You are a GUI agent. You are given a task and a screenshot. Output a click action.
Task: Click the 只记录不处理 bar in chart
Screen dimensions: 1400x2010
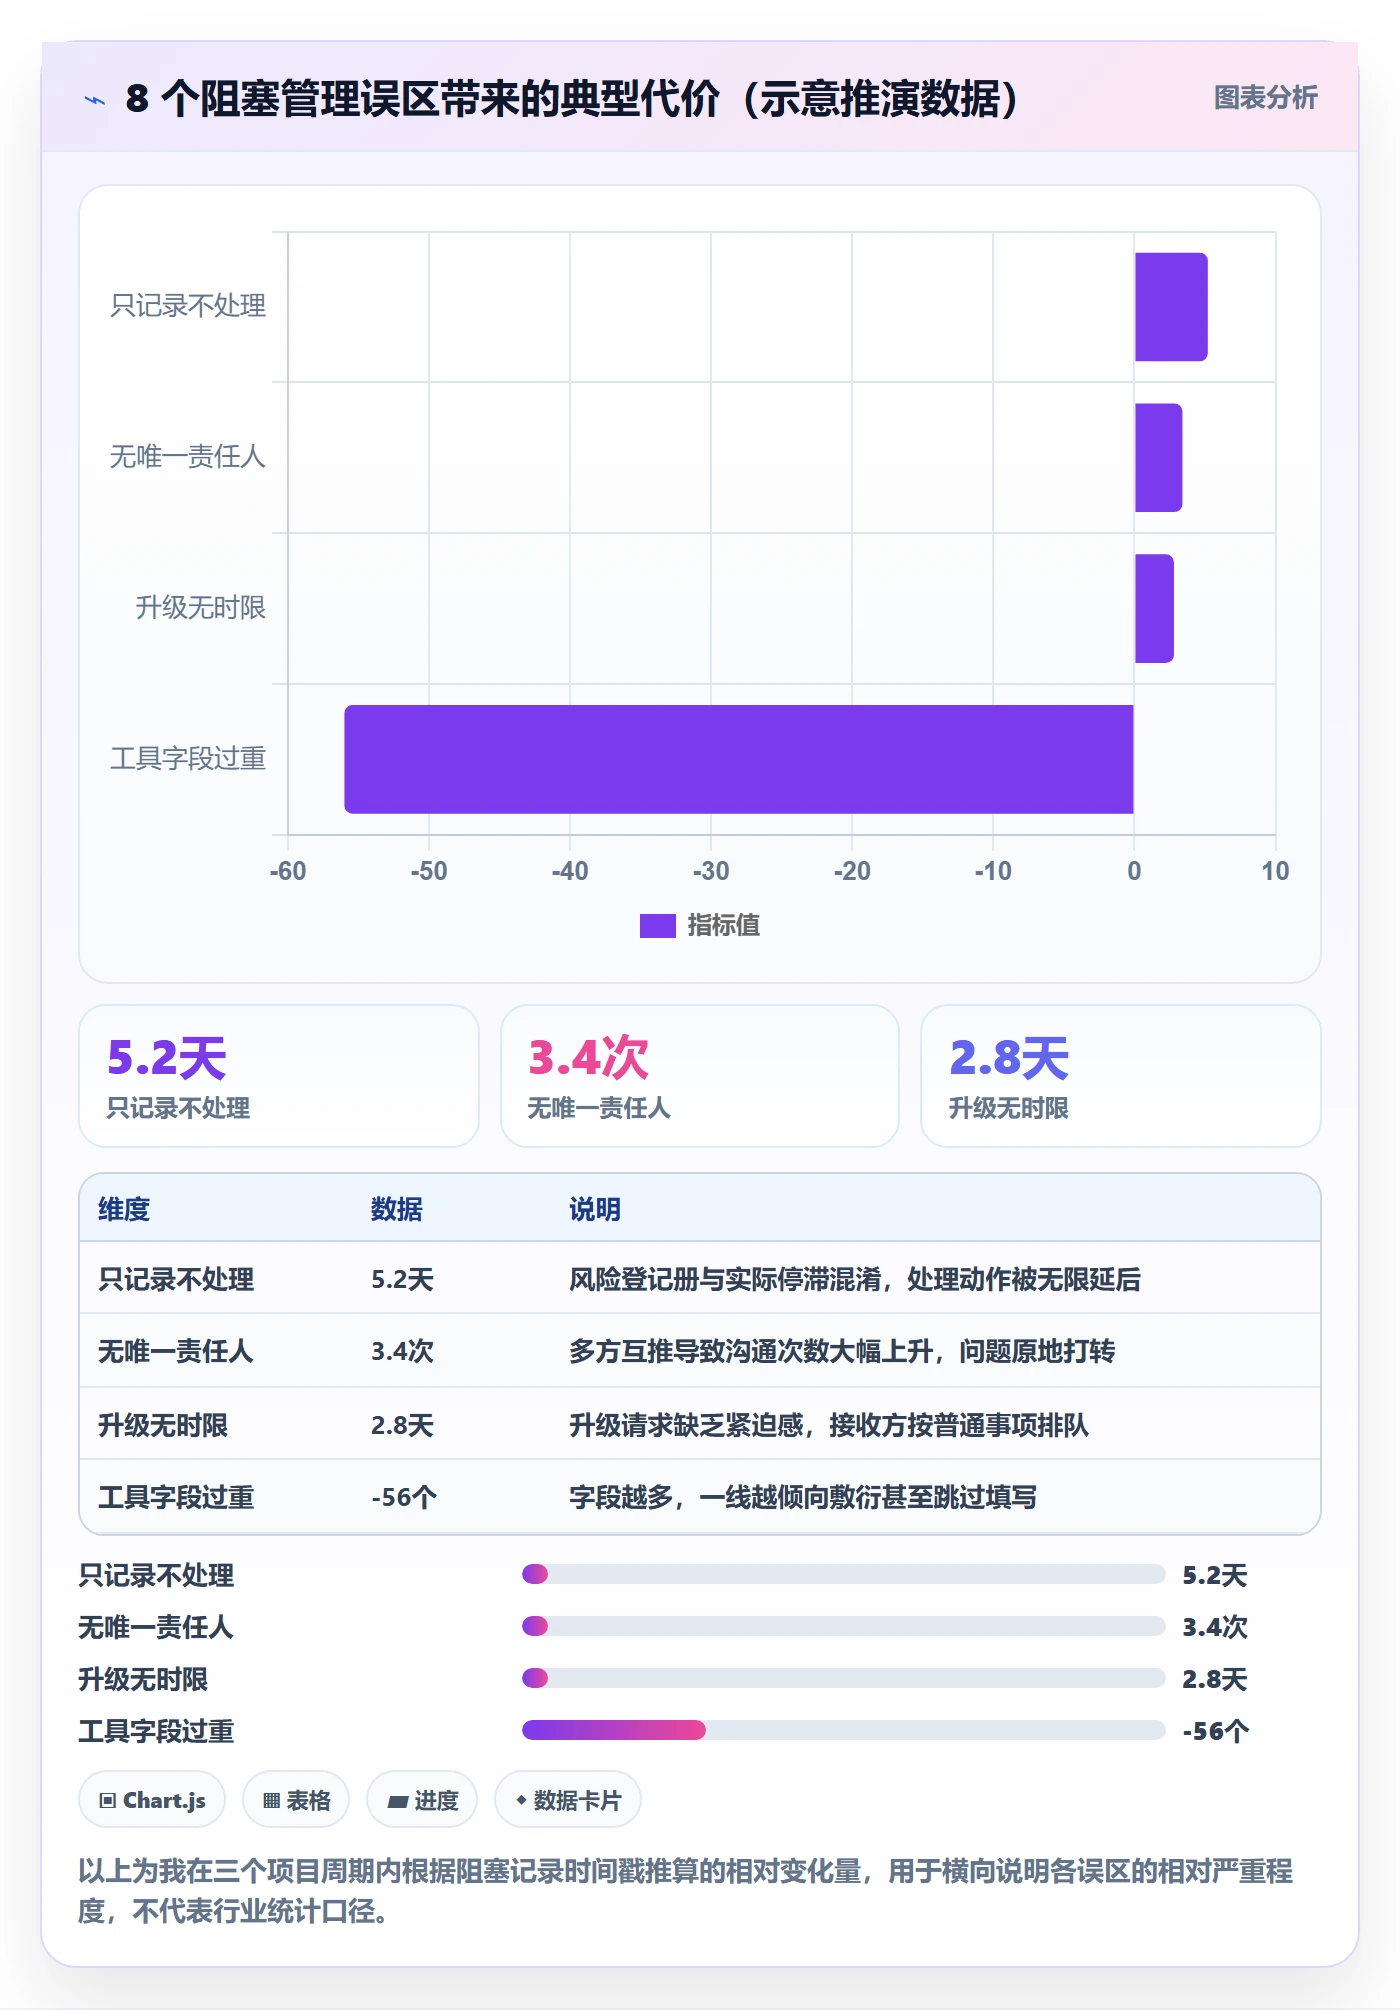1171,307
